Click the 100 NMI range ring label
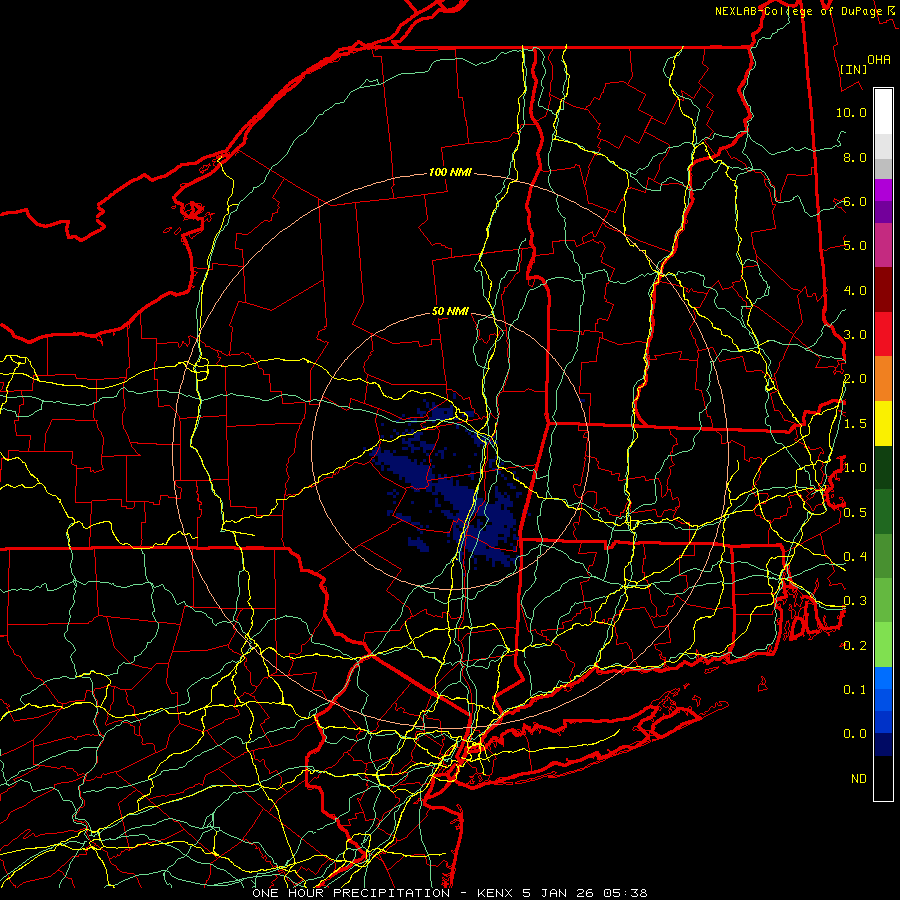The image size is (900, 900). (x=450, y=172)
